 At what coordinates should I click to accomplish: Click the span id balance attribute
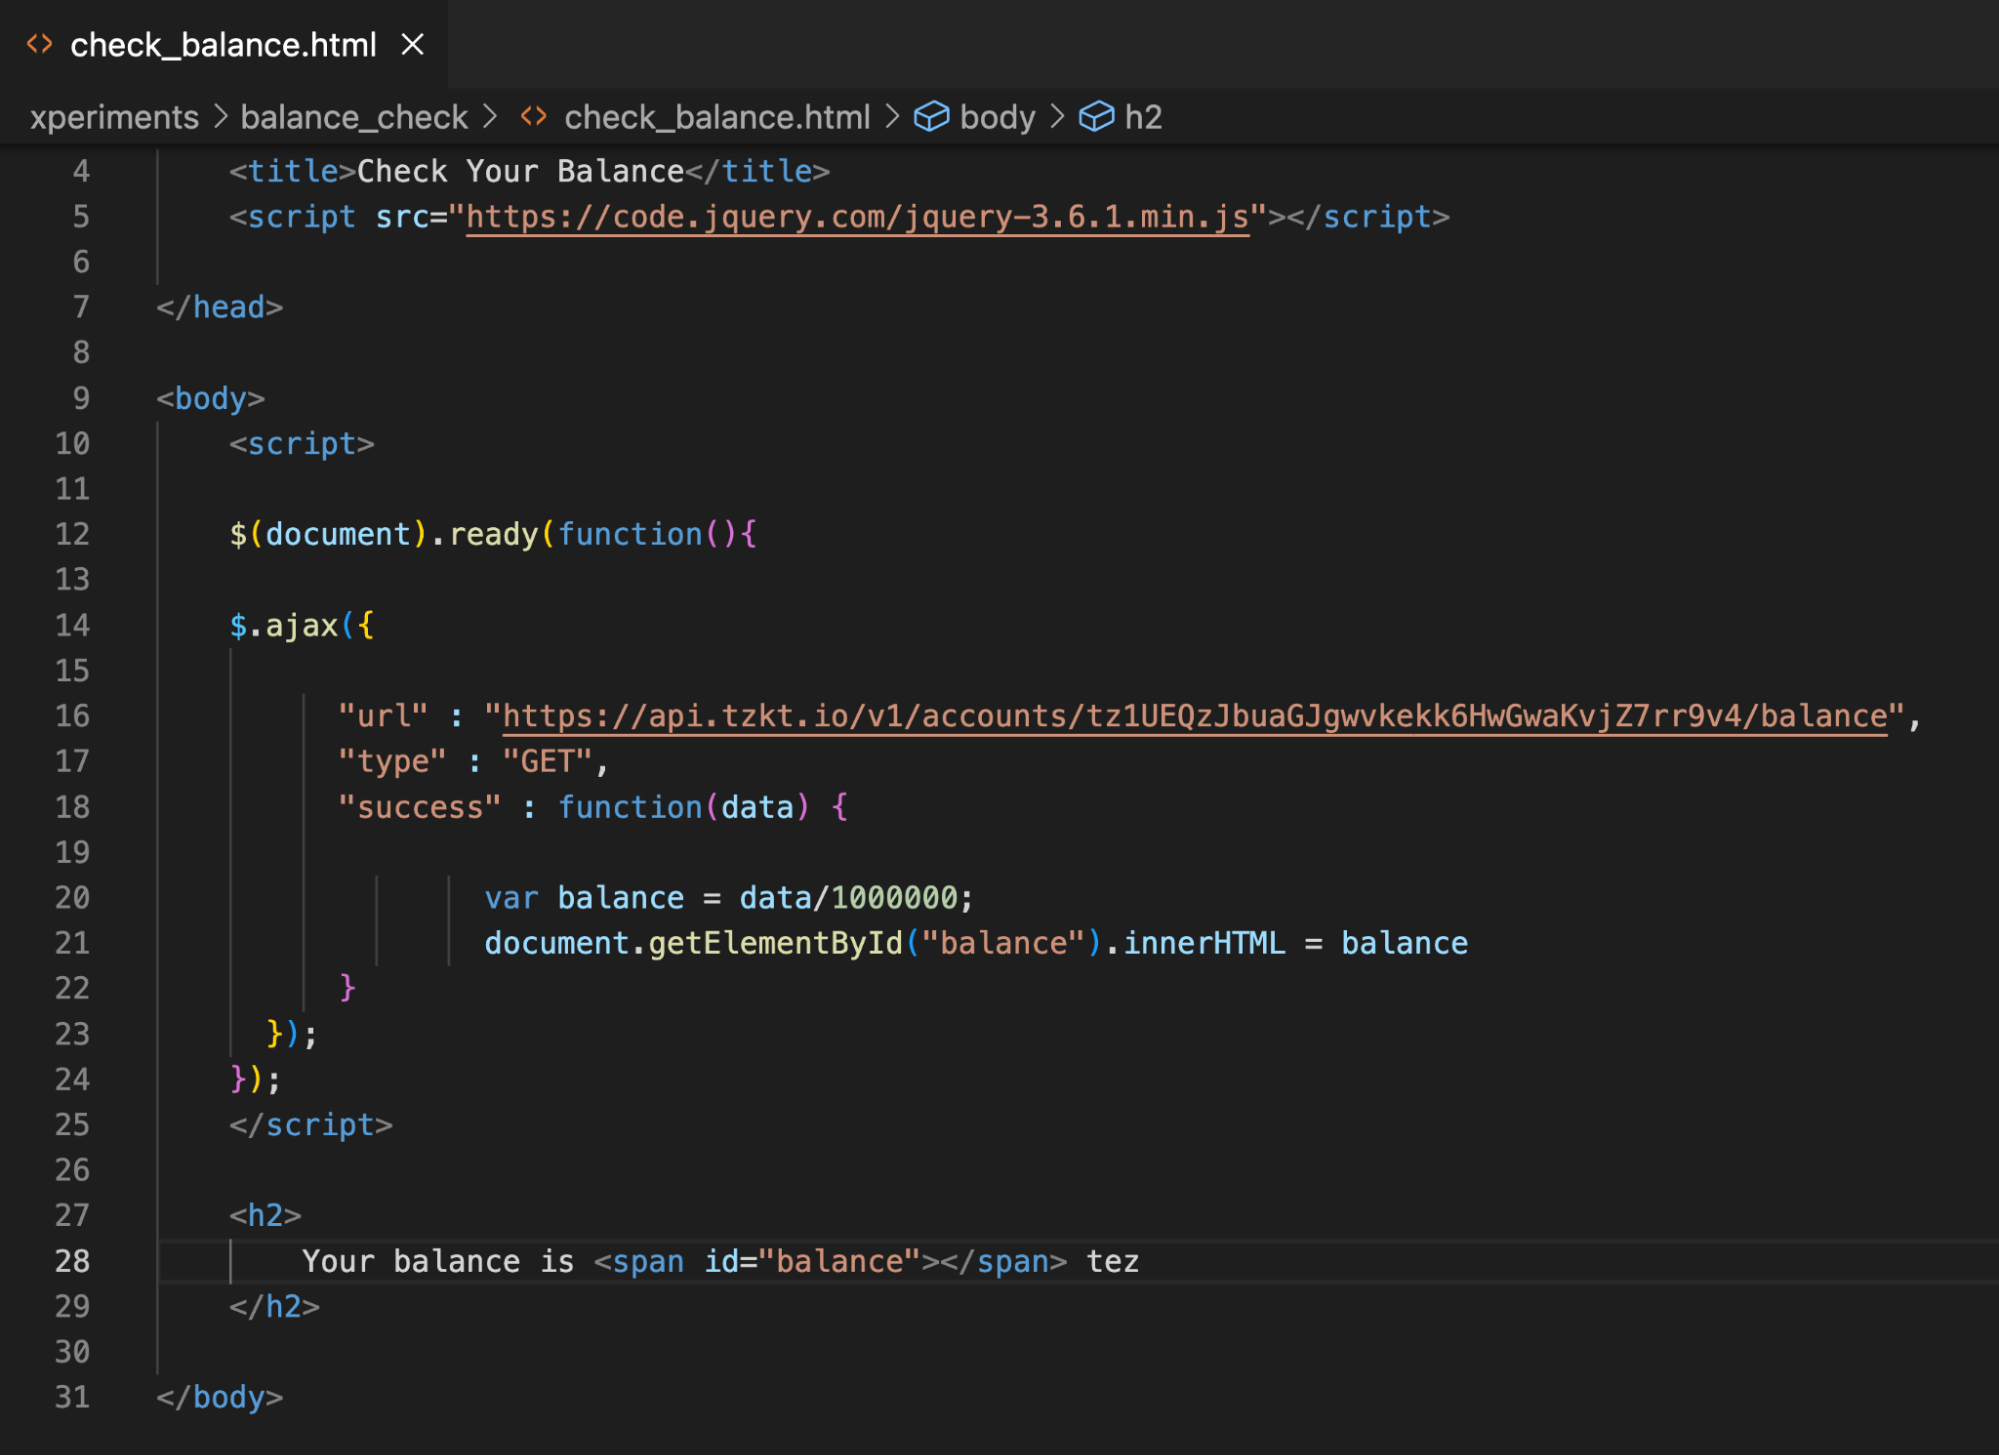(x=811, y=1261)
